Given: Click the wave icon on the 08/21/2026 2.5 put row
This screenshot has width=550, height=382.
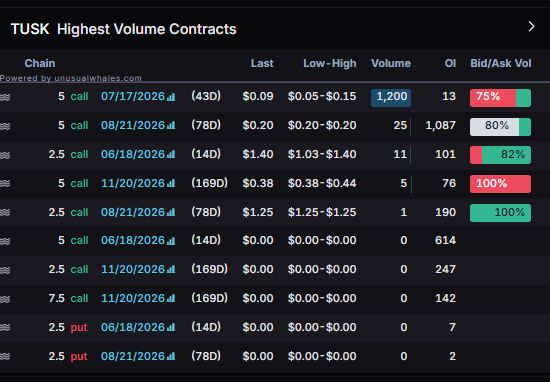Looking at the screenshot, I should point(5,357).
